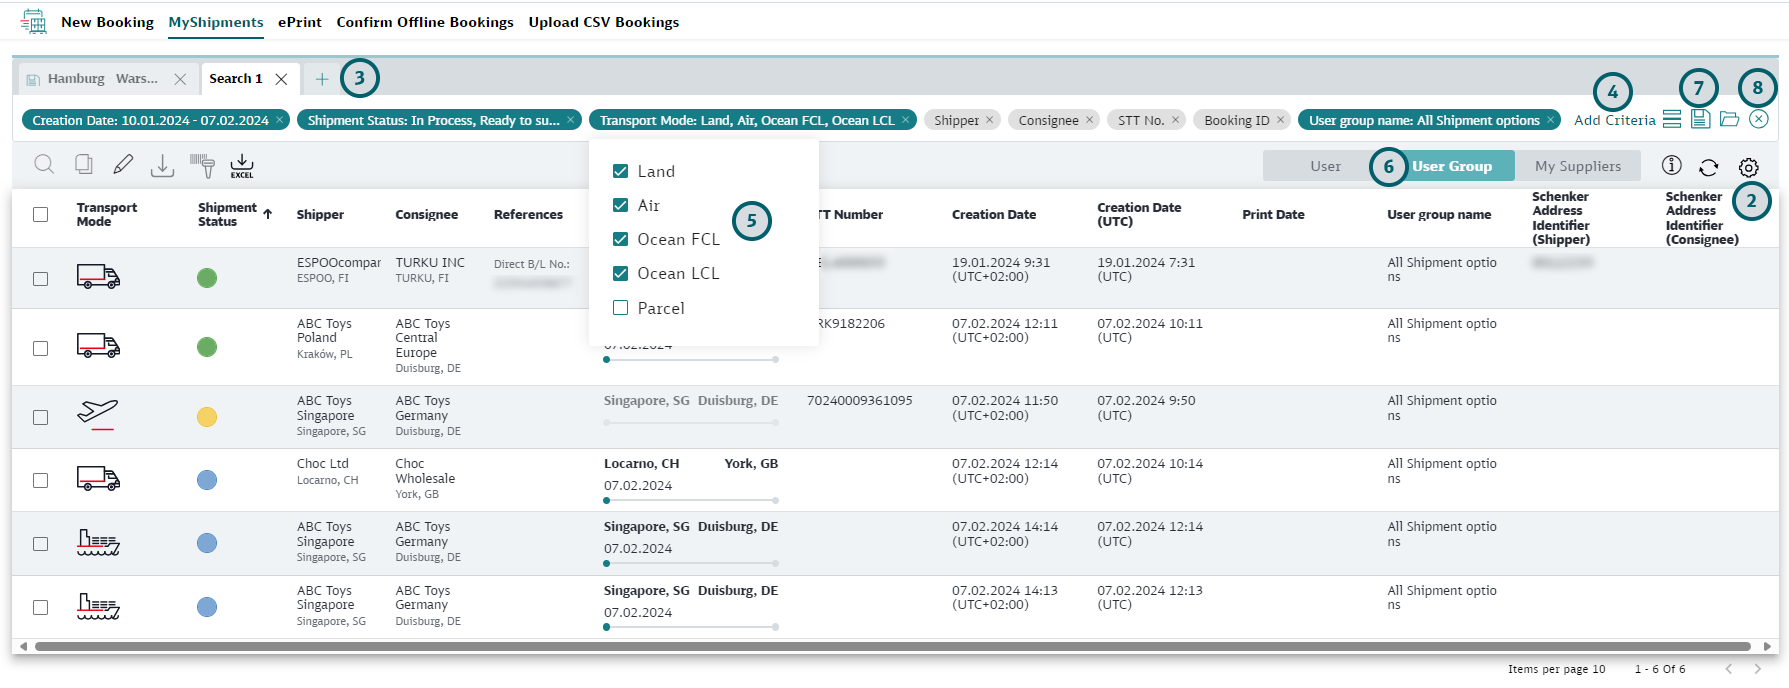1789x688 pixels.
Task: Open the Shipment Status filter chip
Action: [433, 120]
